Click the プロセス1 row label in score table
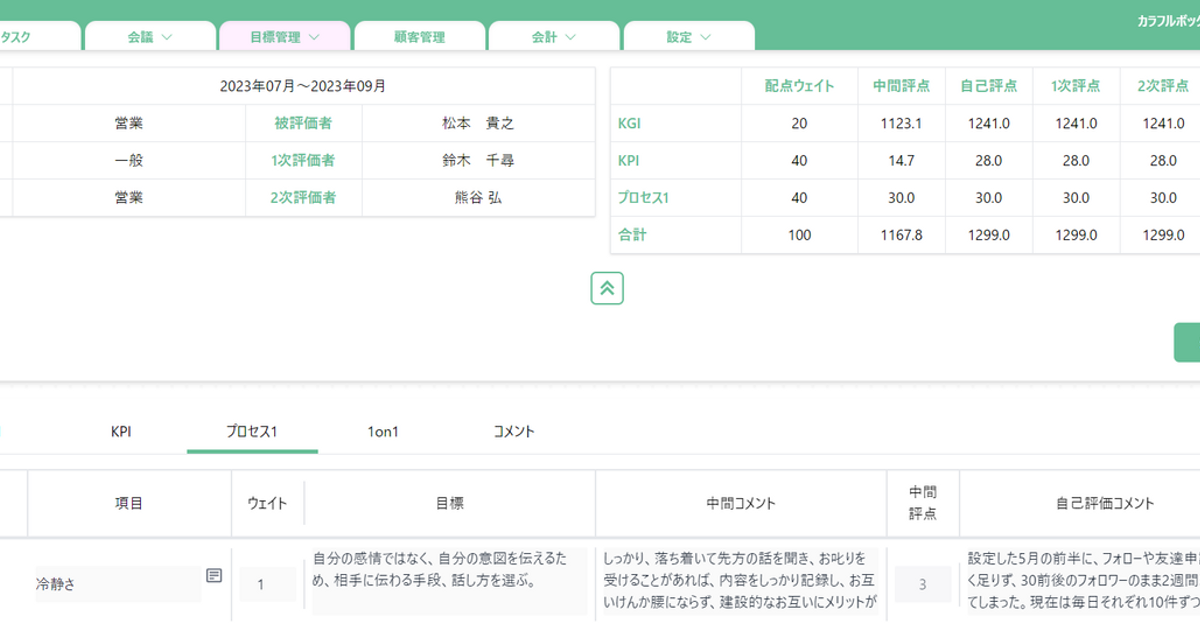The image size is (1200, 630). point(643,198)
